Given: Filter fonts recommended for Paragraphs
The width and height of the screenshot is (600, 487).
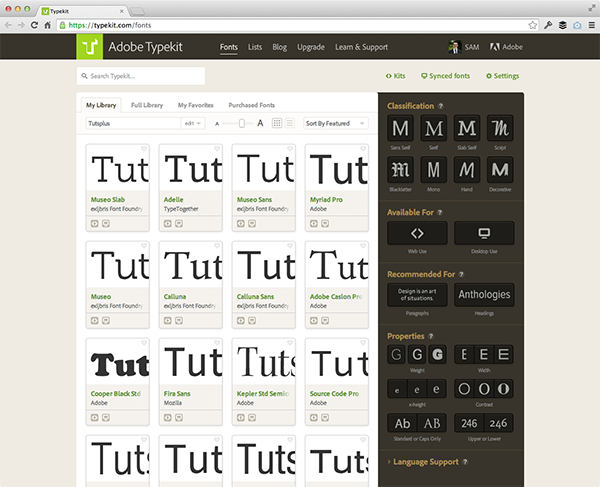Looking at the screenshot, I should tap(417, 295).
